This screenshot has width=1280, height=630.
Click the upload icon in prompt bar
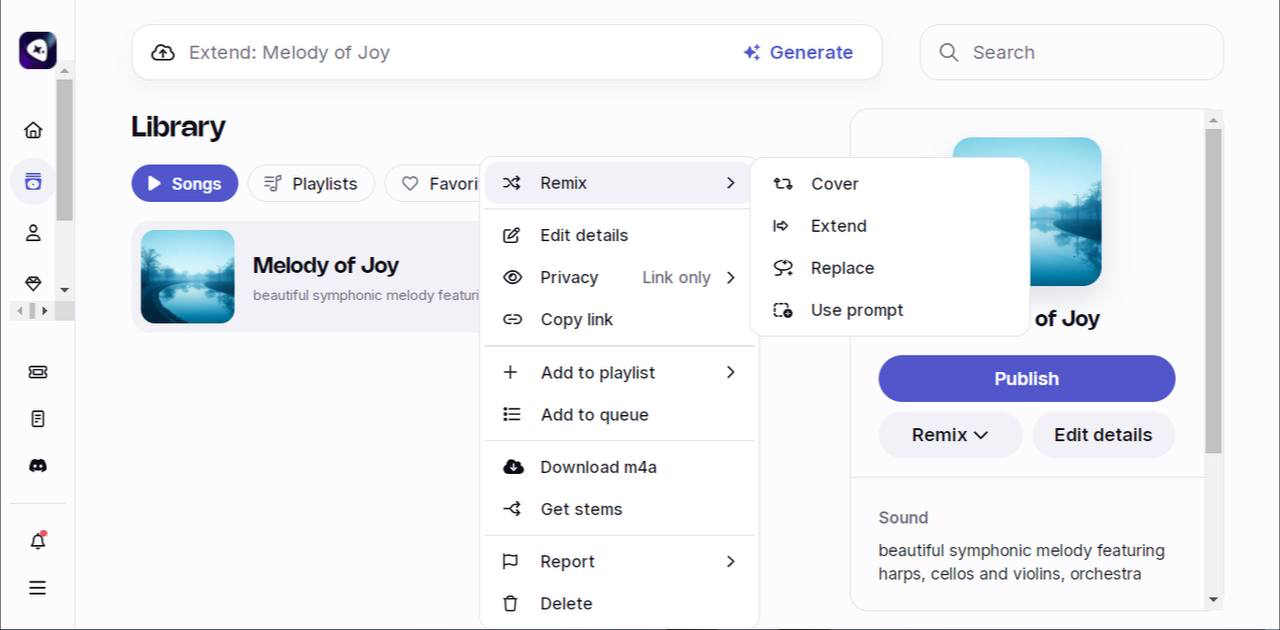163,53
